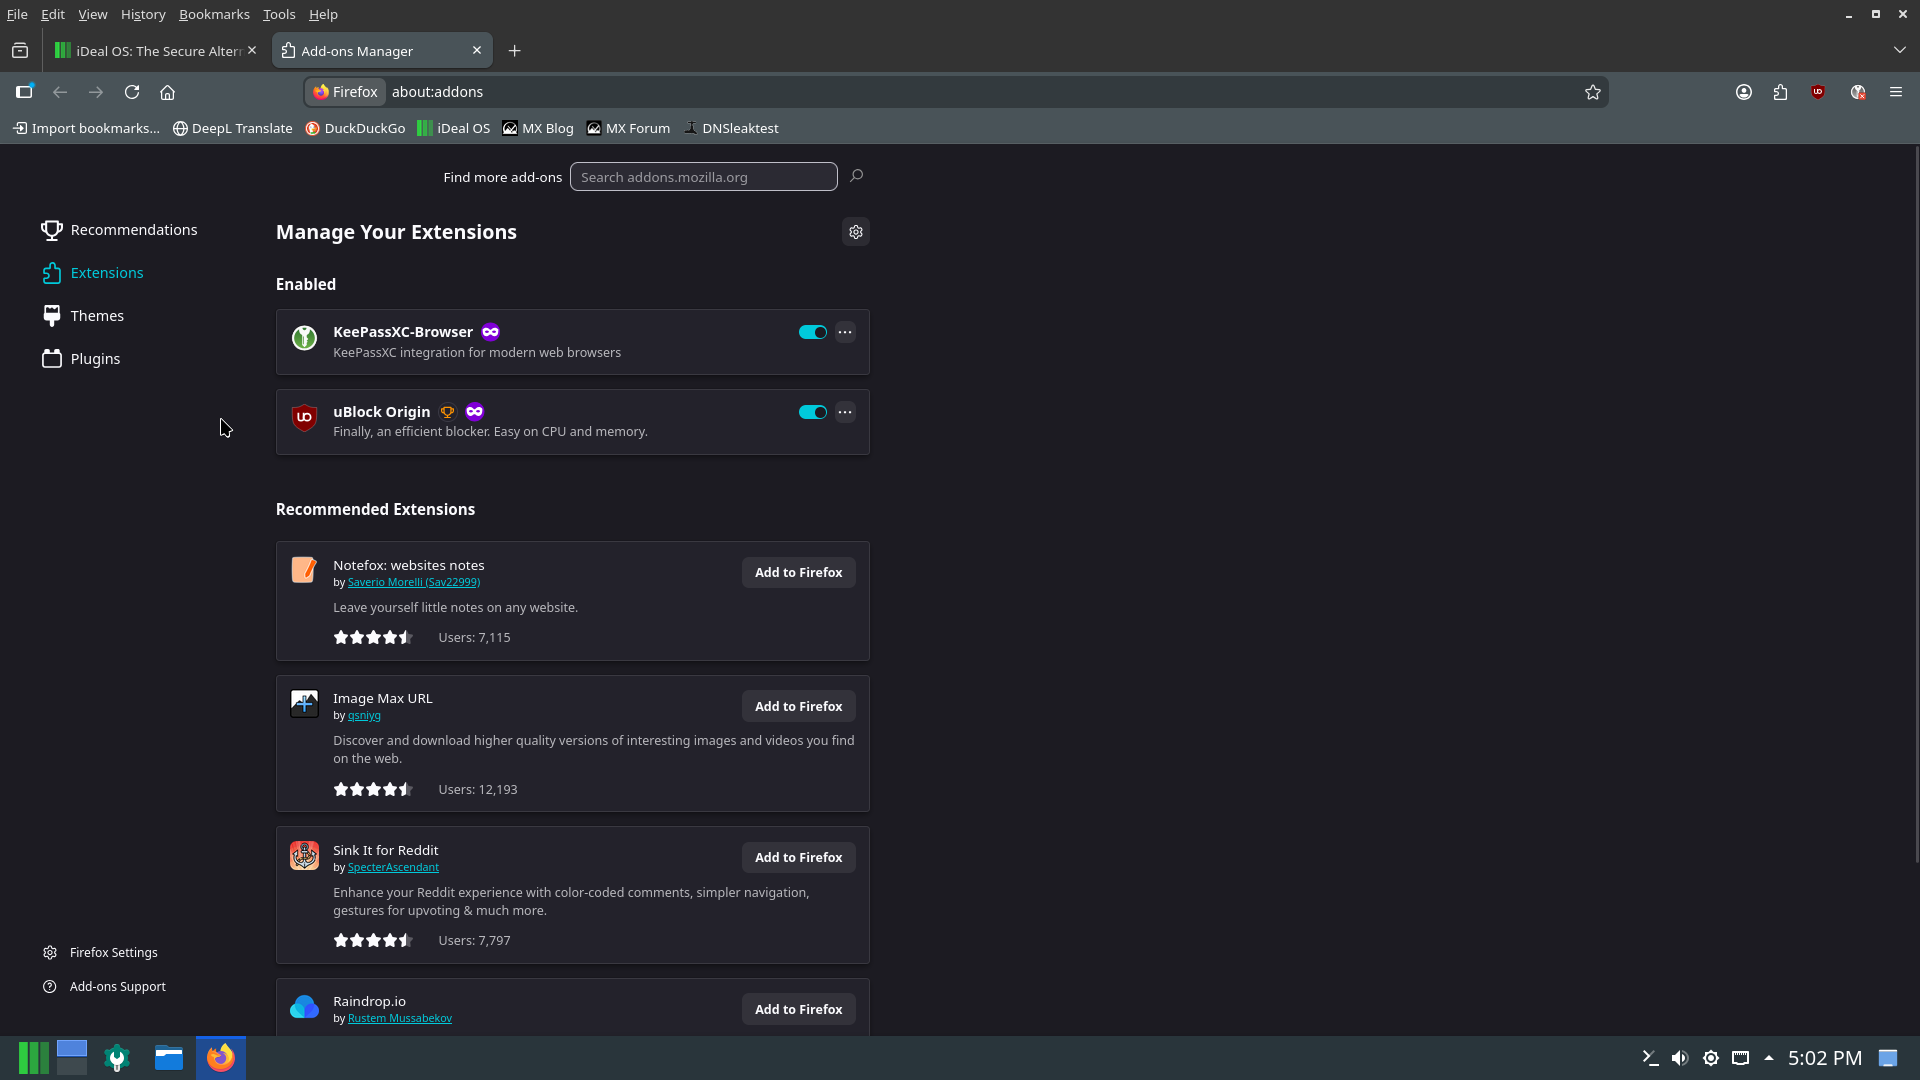This screenshot has height=1080, width=1920.
Task: Open the Bookmarks menu
Action: coord(214,14)
